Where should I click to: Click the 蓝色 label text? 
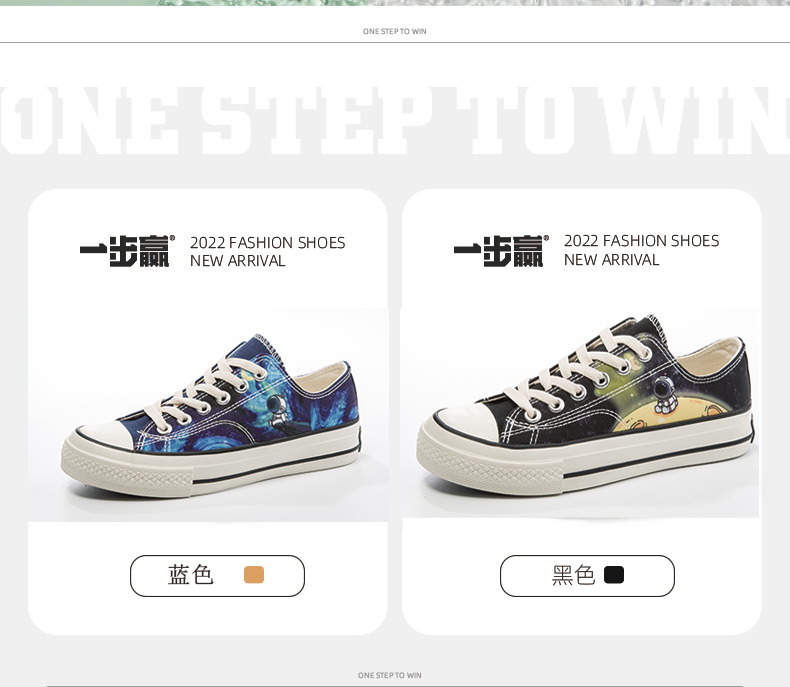(x=190, y=575)
